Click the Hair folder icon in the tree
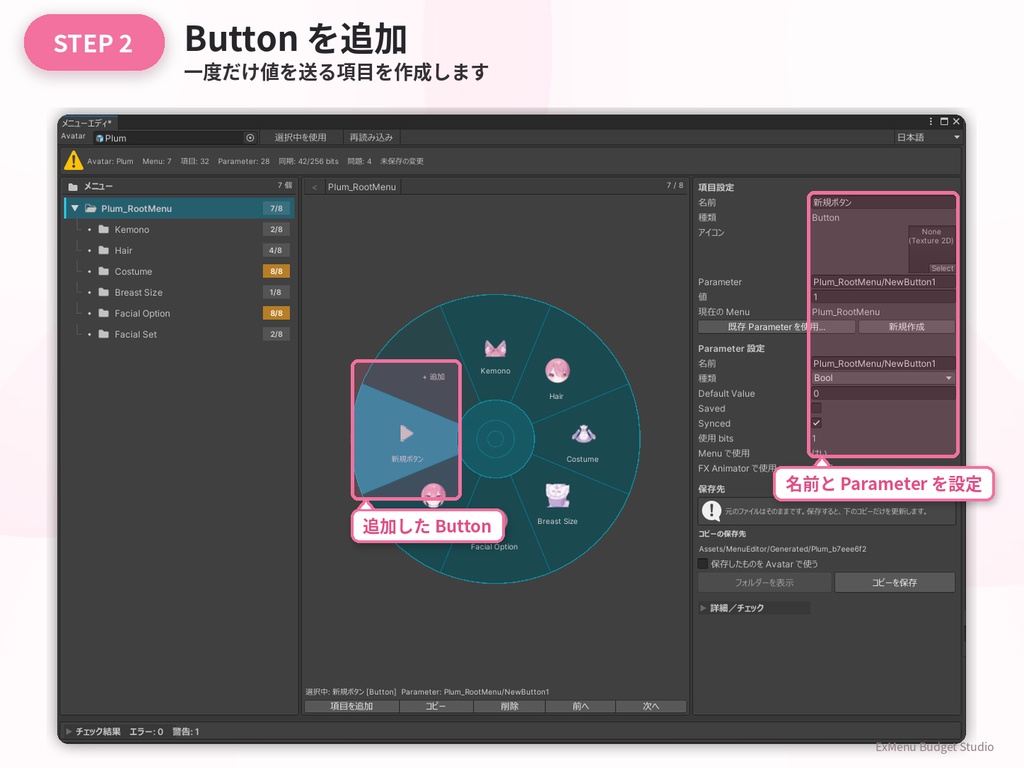1024x768 pixels. coord(103,250)
